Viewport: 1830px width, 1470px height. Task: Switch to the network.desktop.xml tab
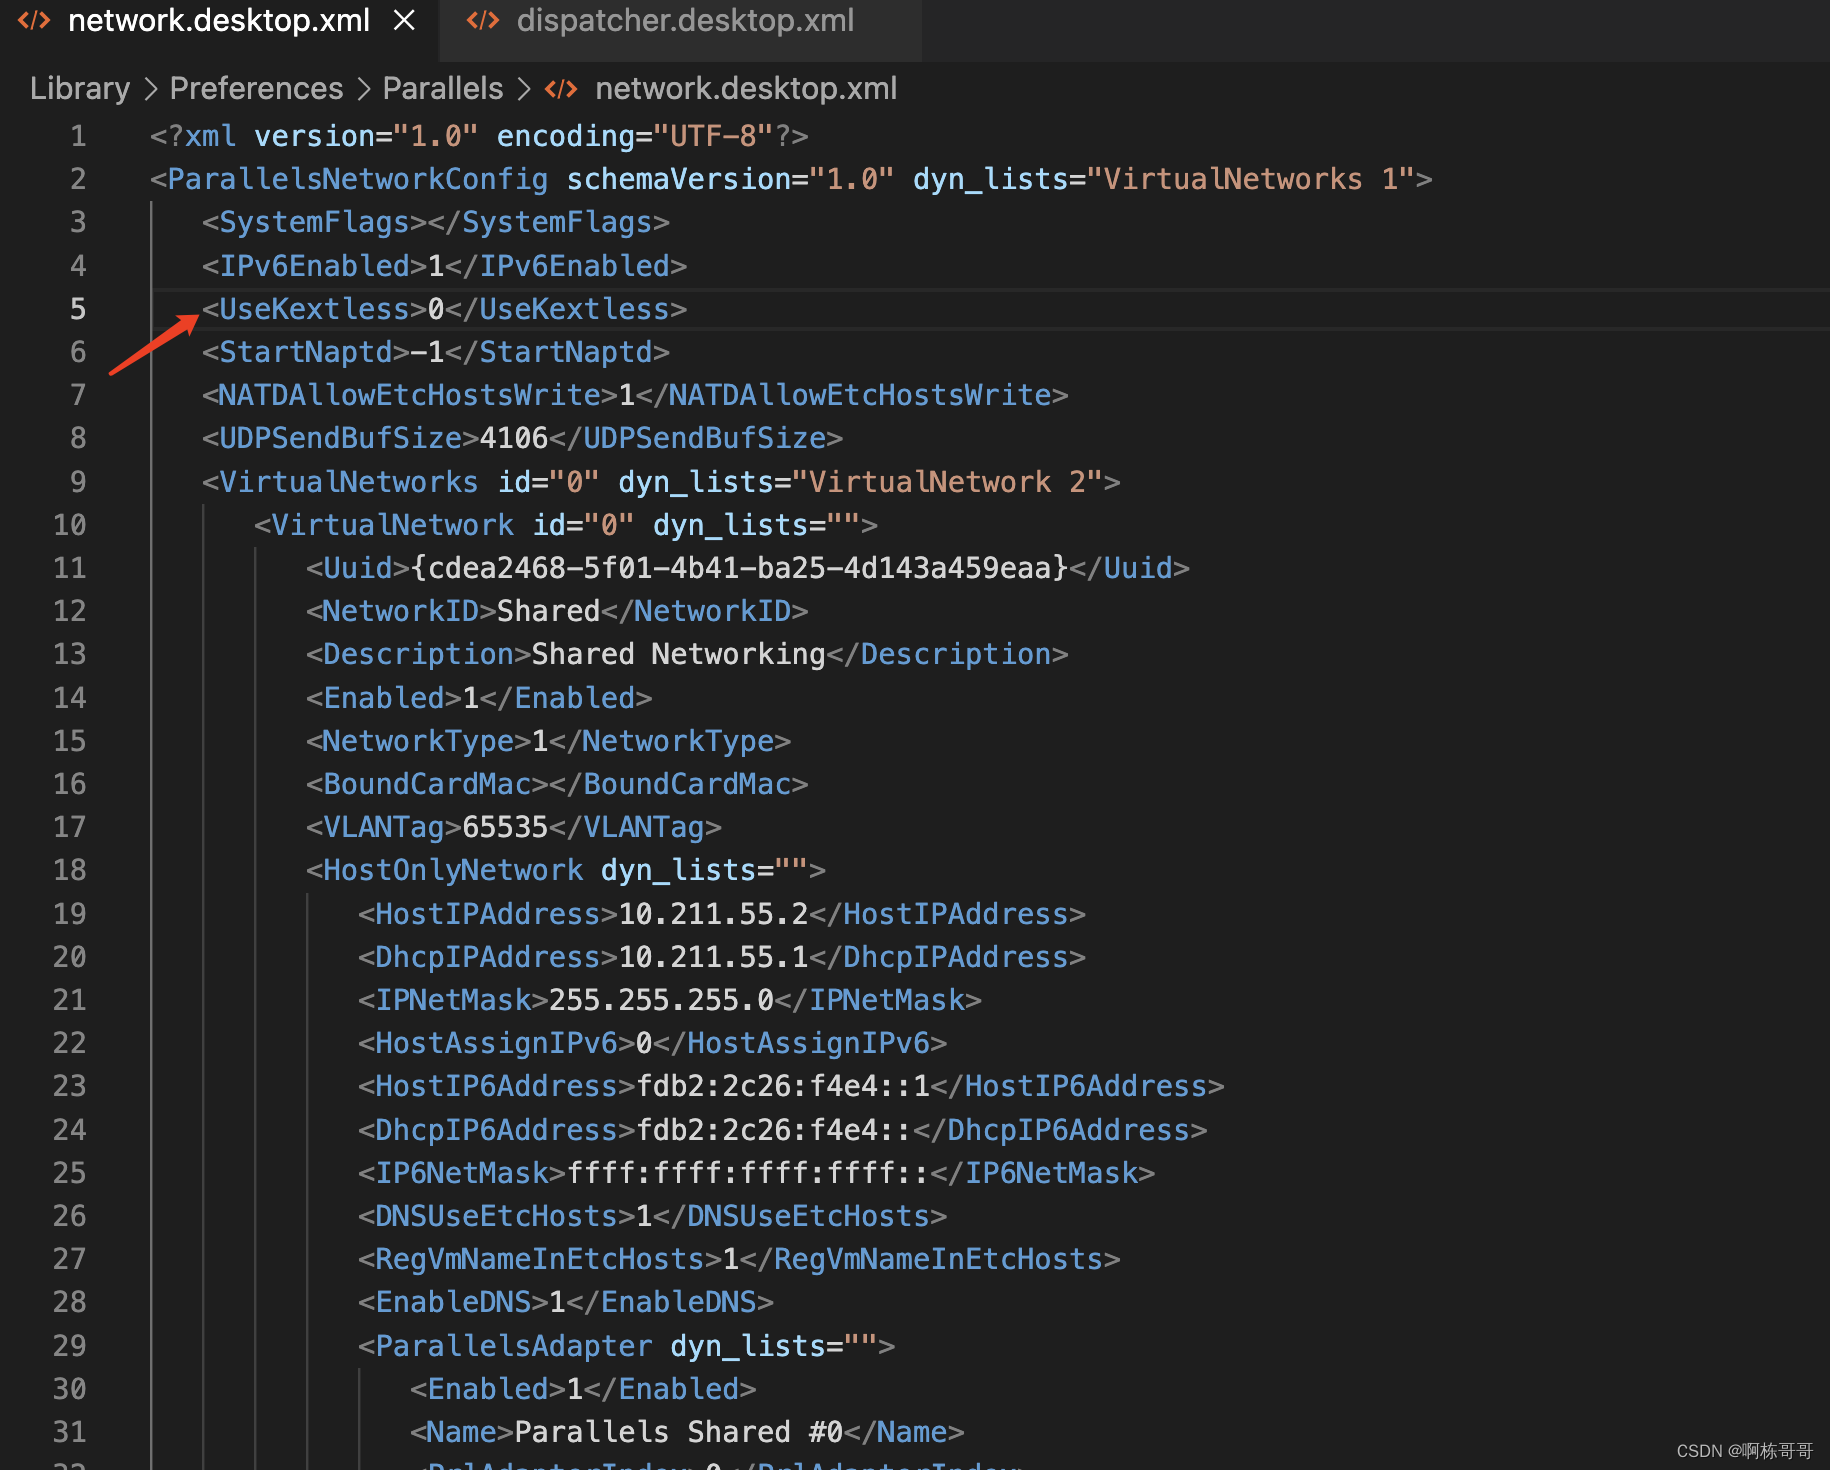(219, 21)
